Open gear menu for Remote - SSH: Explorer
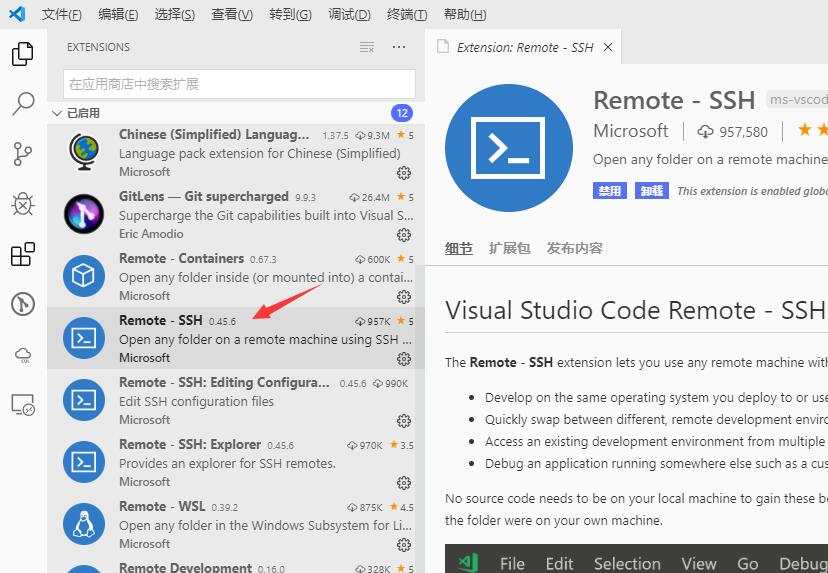828x573 pixels. (x=404, y=483)
